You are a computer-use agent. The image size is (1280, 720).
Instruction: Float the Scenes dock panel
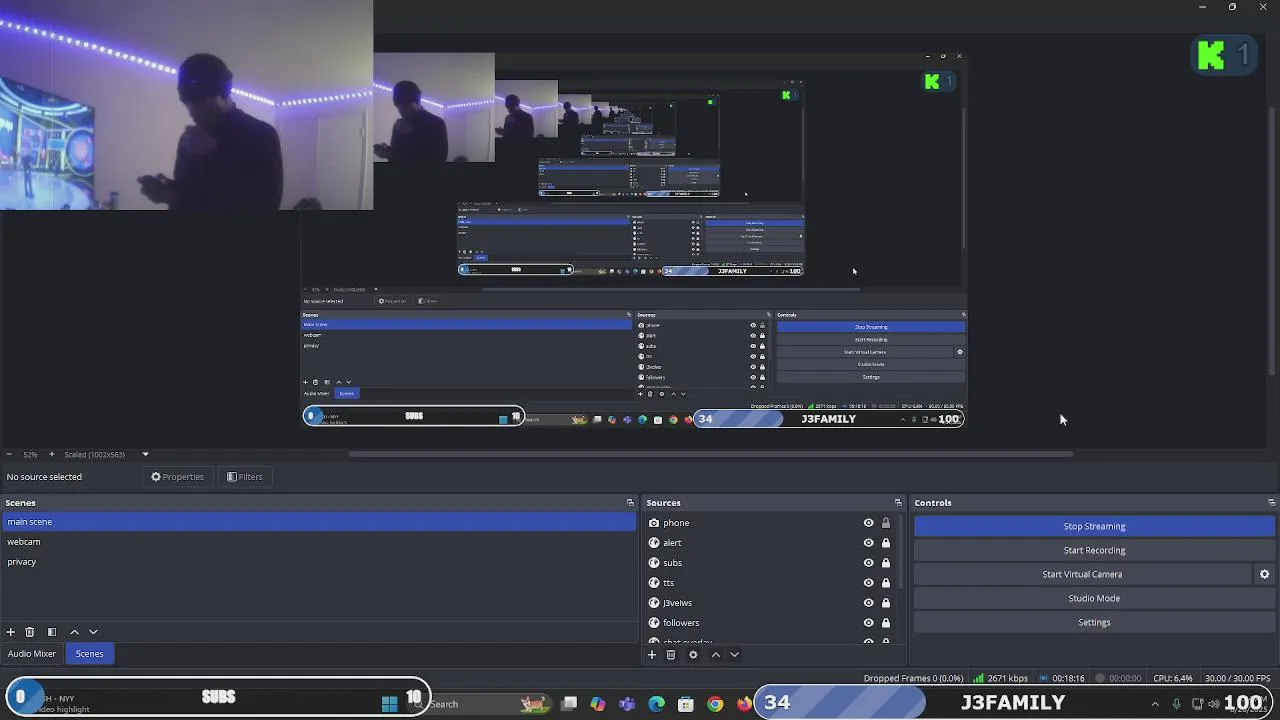[630, 503]
